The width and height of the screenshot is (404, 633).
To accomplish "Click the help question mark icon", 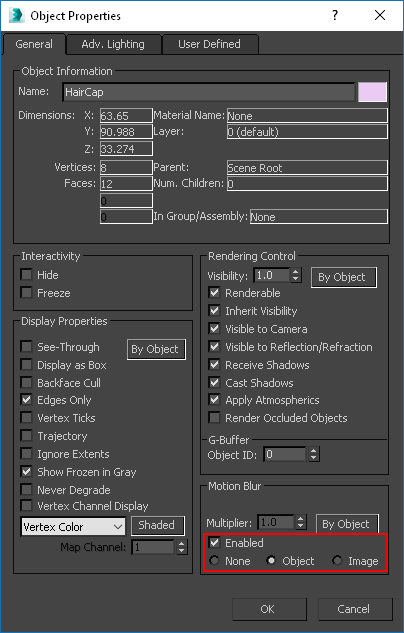I will [x=335, y=15].
